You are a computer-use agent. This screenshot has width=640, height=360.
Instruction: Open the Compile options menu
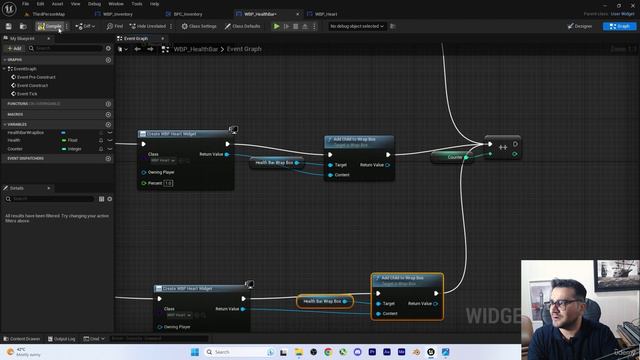pos(67,26)
